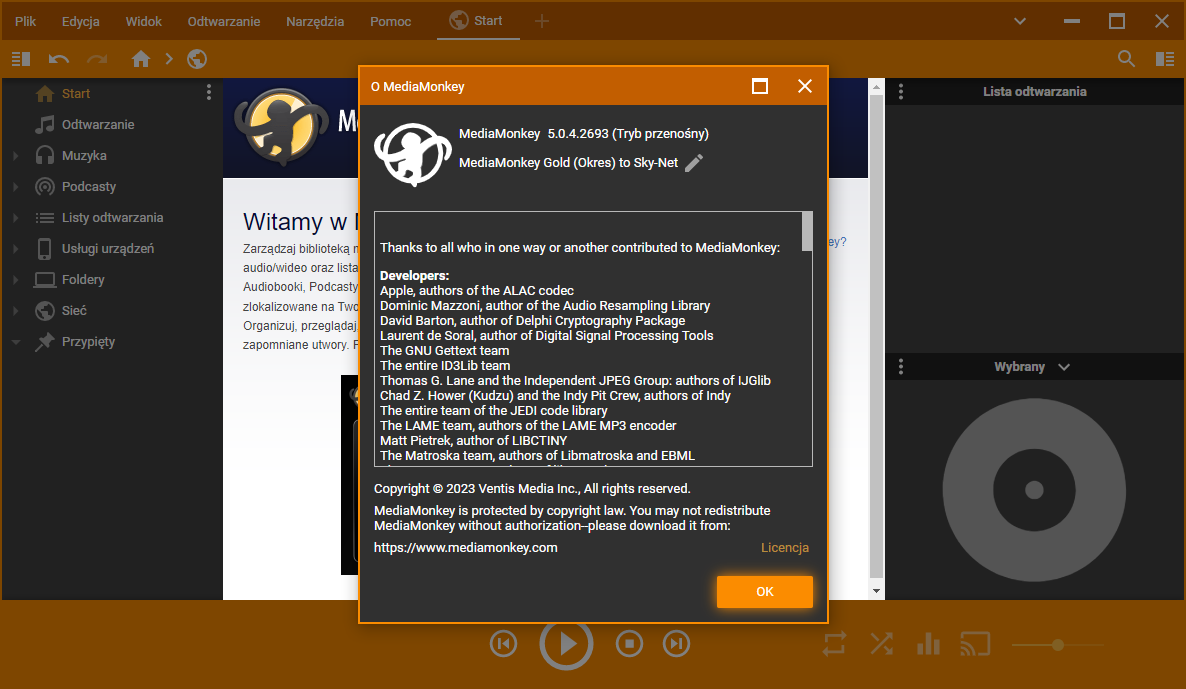Open cast to device icon

pos(975,644)
